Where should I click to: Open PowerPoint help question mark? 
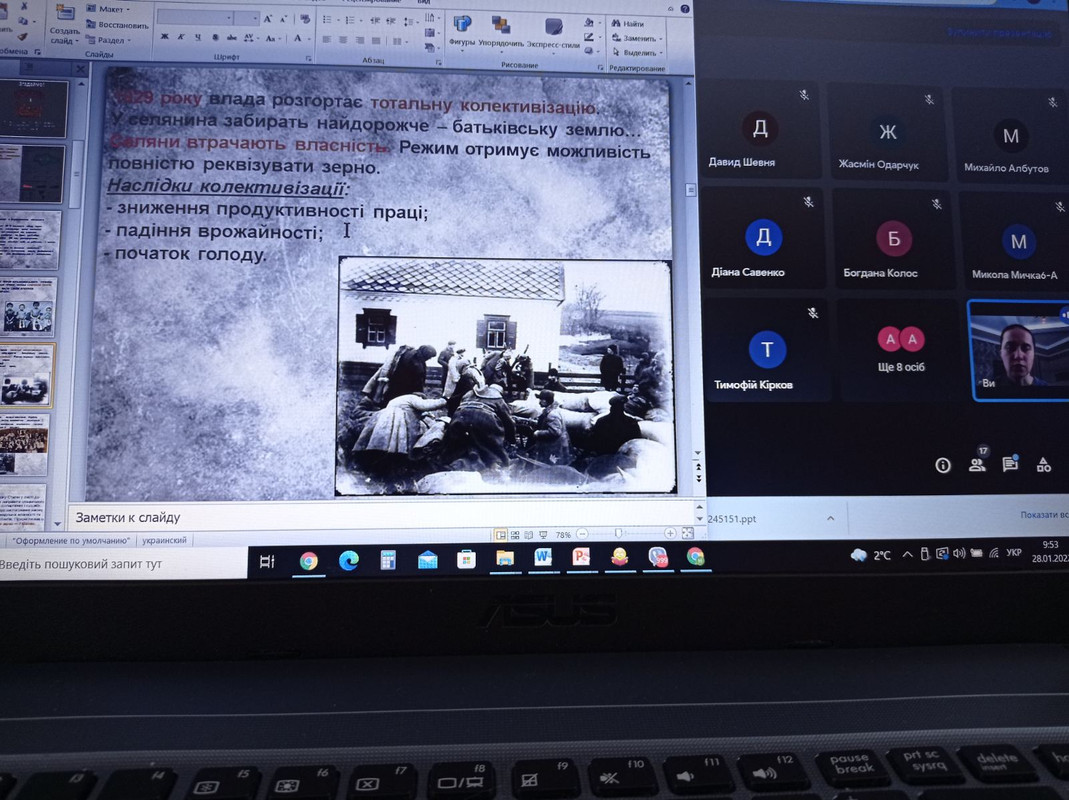684,9
